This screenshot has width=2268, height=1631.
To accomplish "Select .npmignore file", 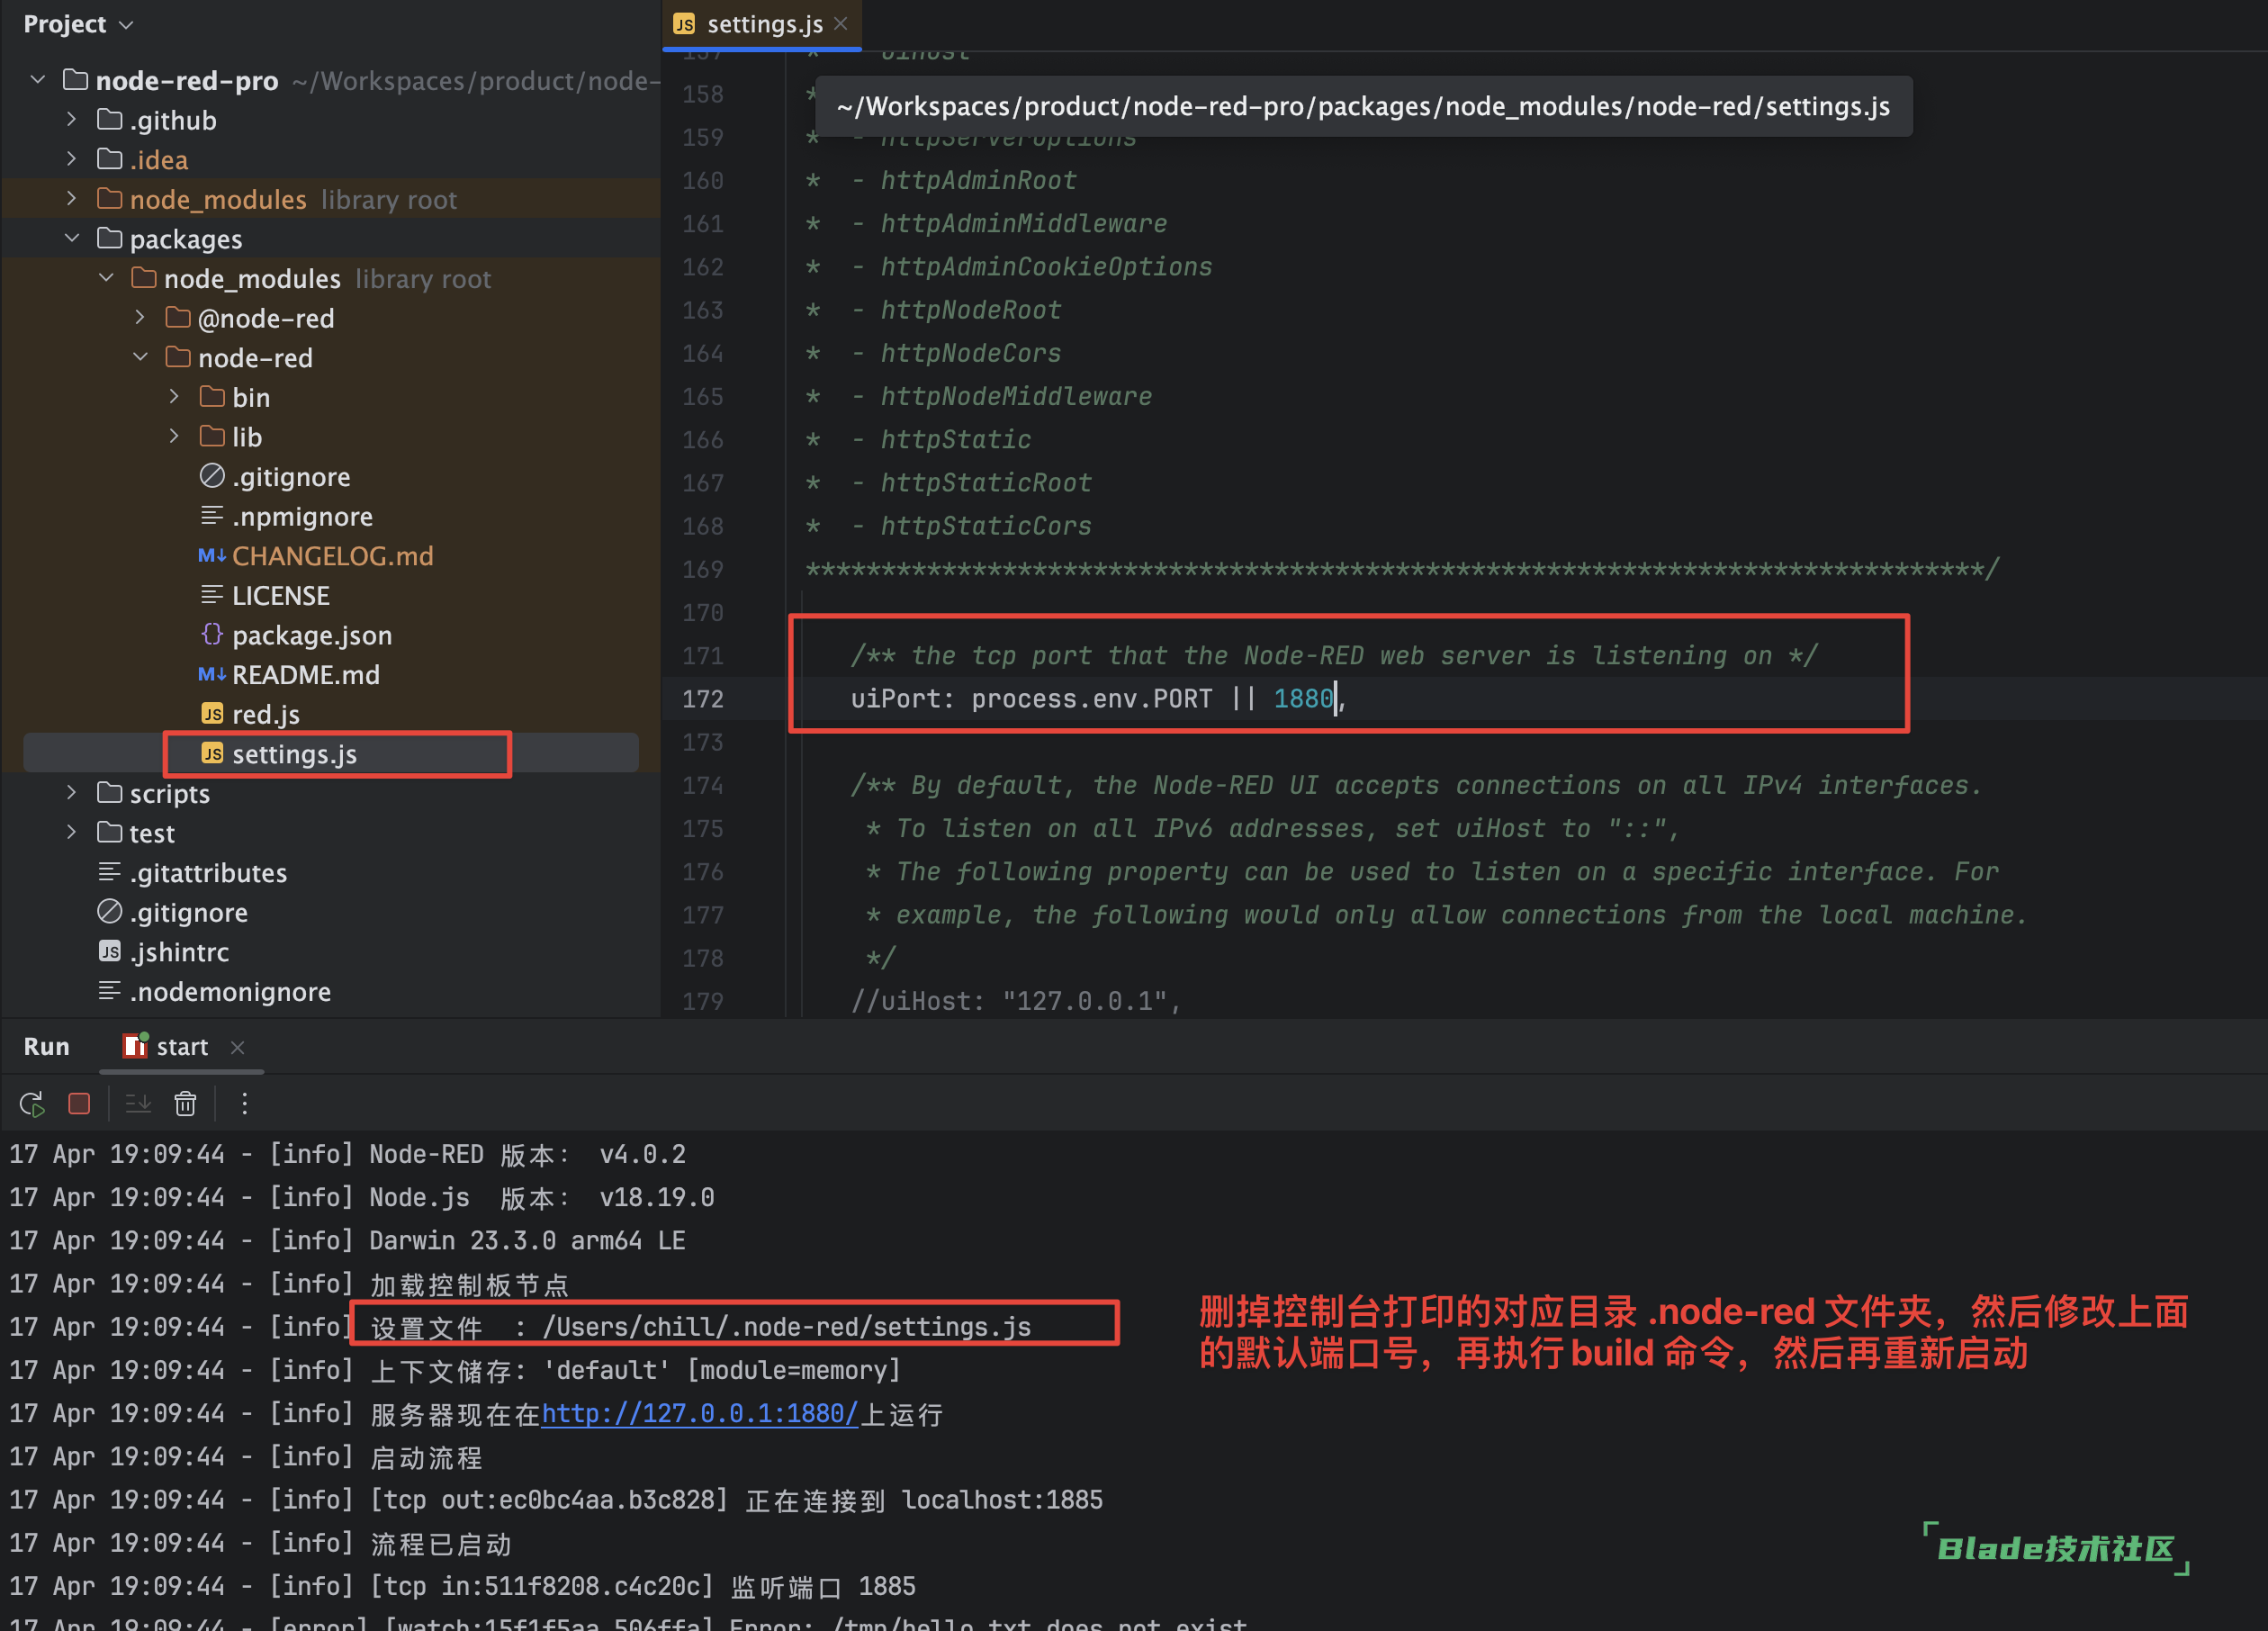I will pyautogui.click(x=302, y=516).
